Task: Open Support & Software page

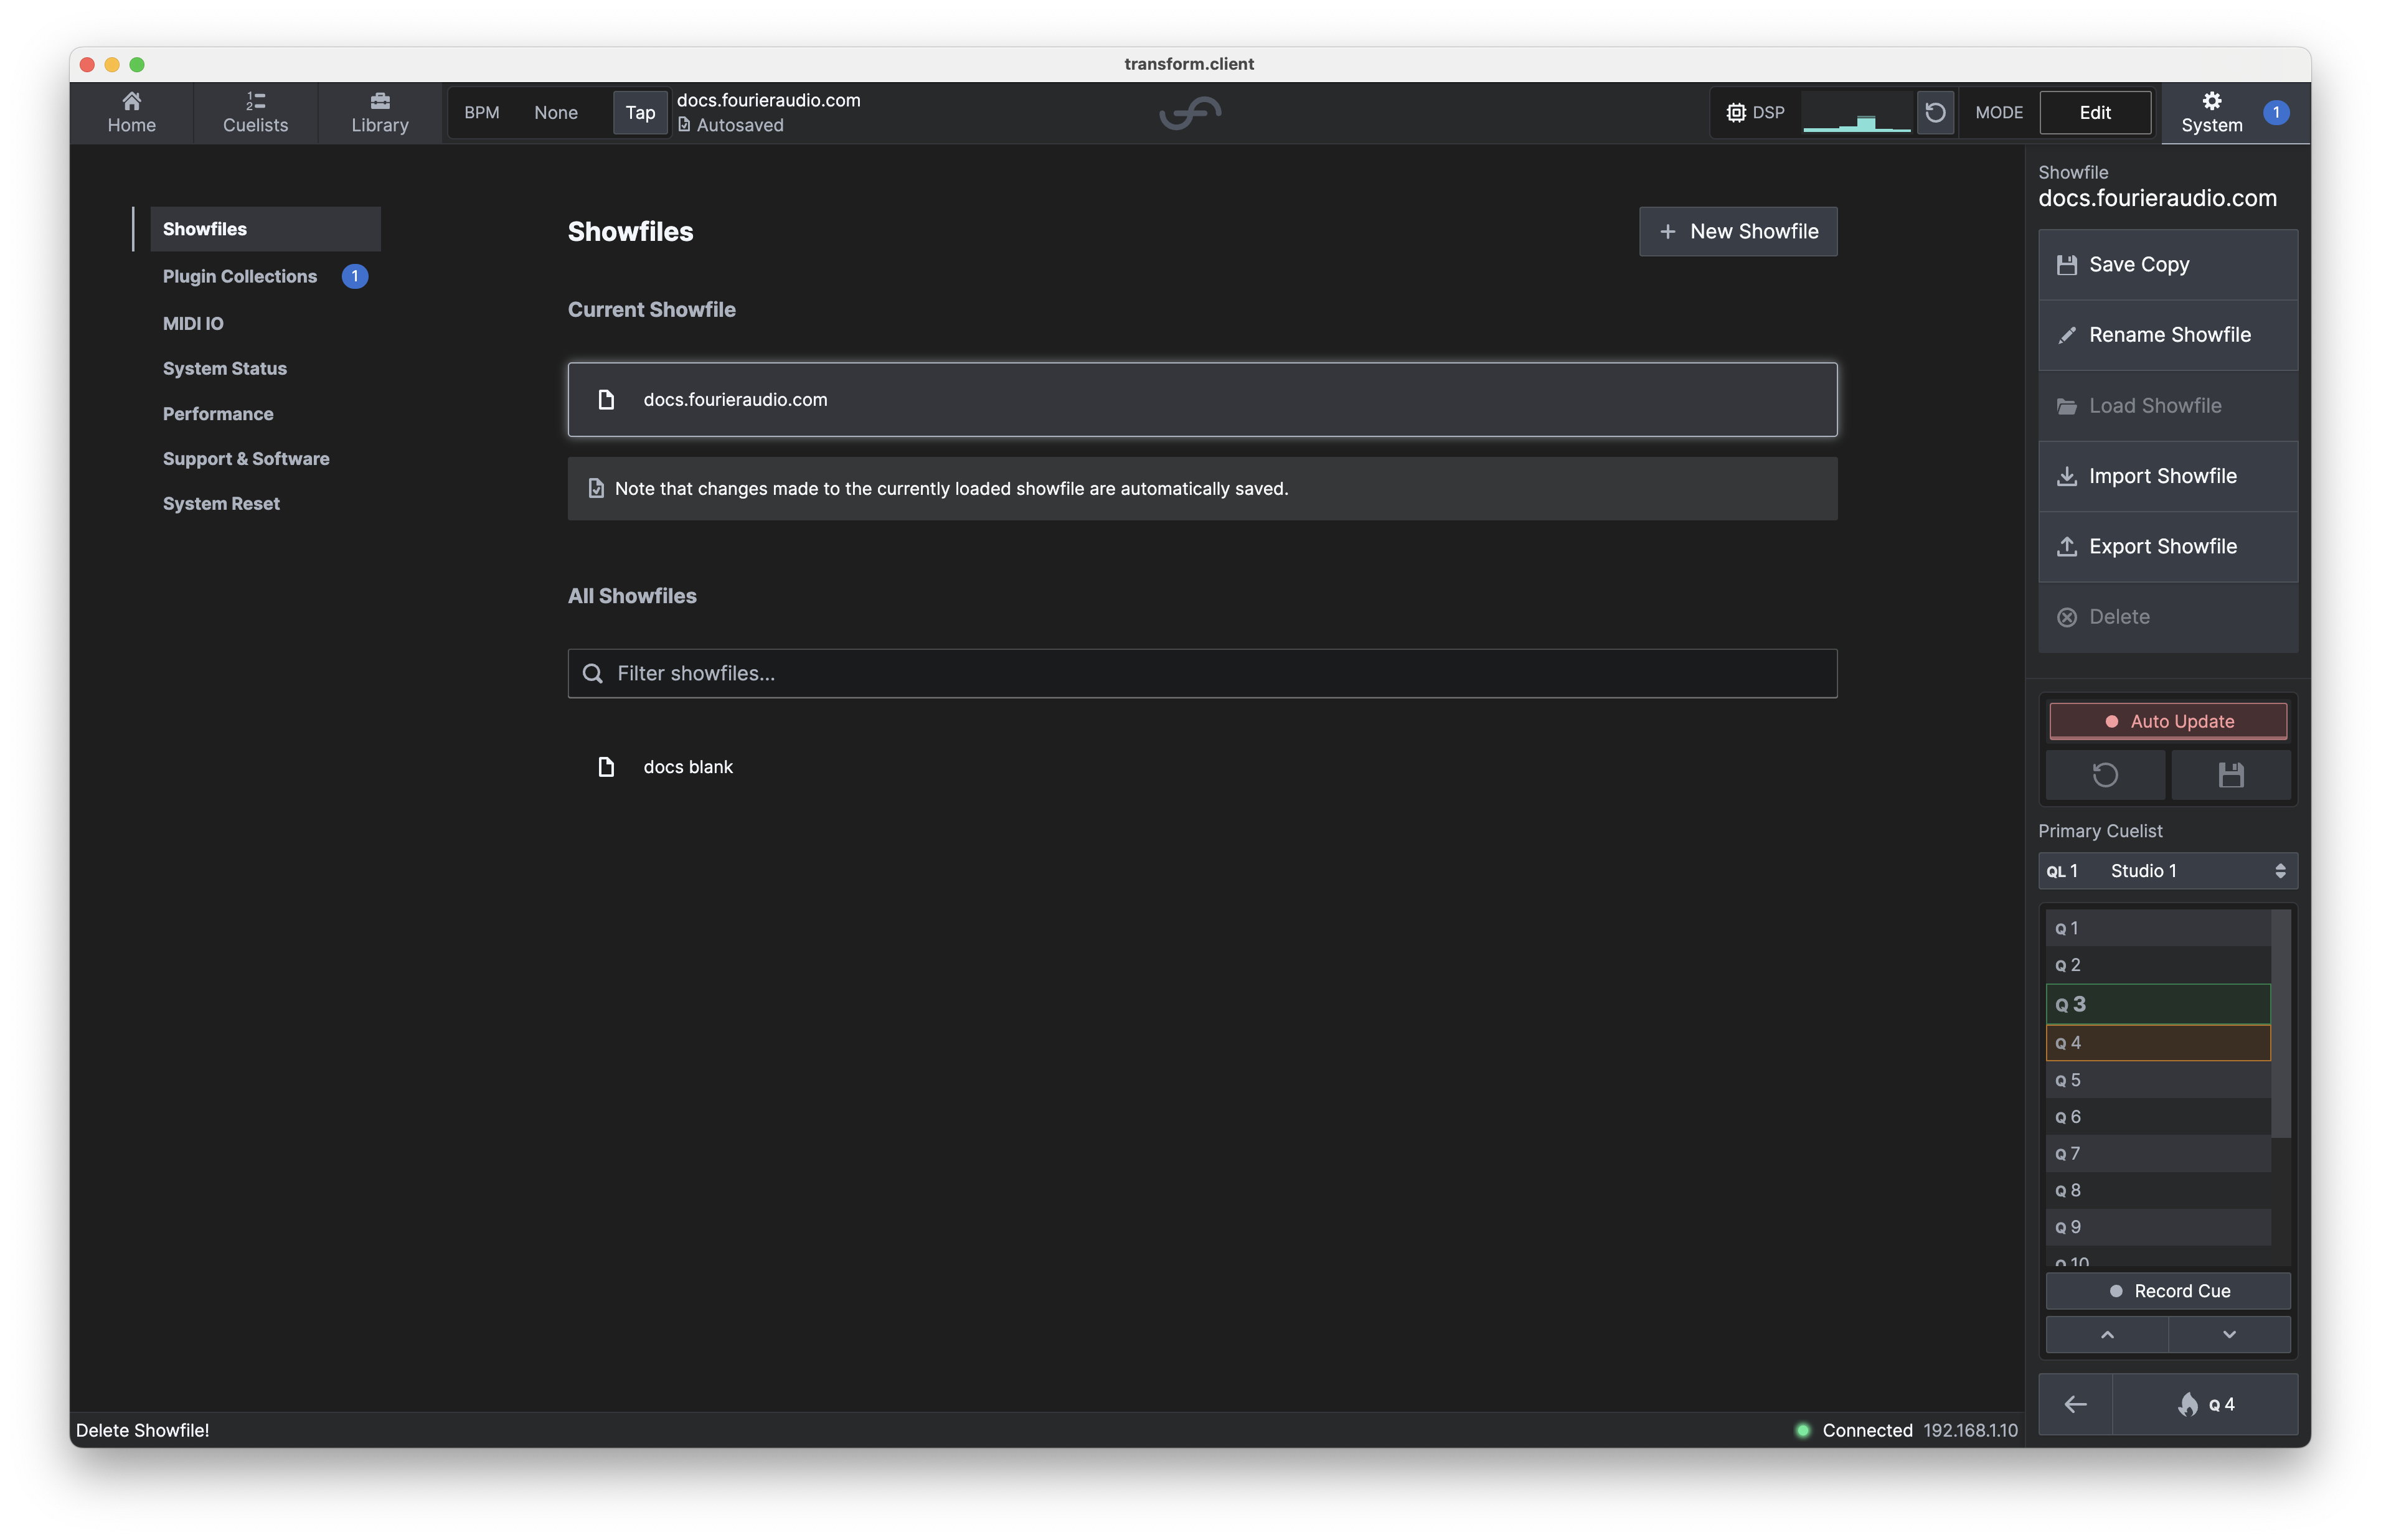Action: (246, 458)
